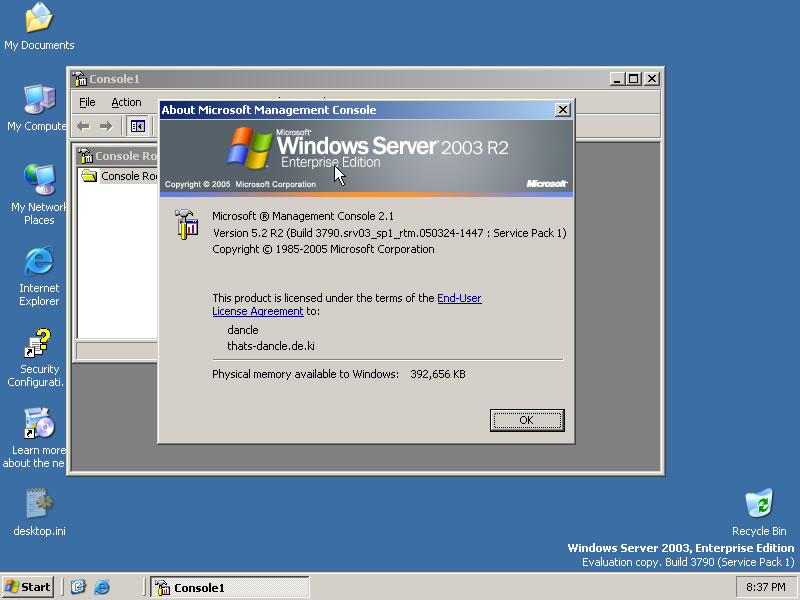800x600 pixels.
Task: Select the My Computer desktop icon
Action: pos(39,100)
